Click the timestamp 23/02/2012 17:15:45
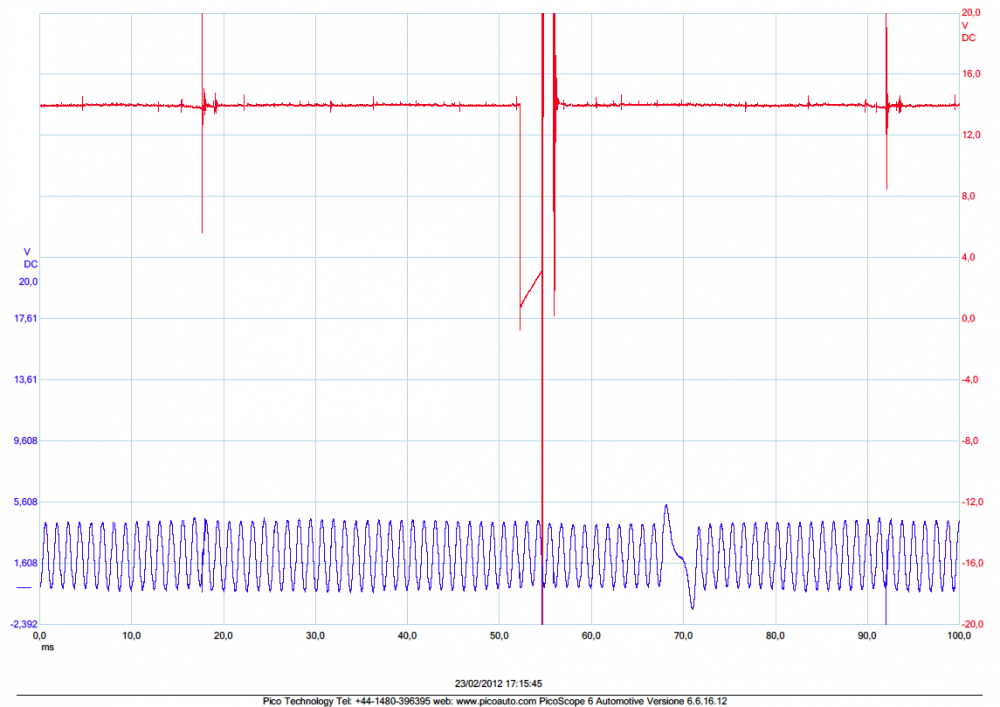 click(x=498, y=684)
